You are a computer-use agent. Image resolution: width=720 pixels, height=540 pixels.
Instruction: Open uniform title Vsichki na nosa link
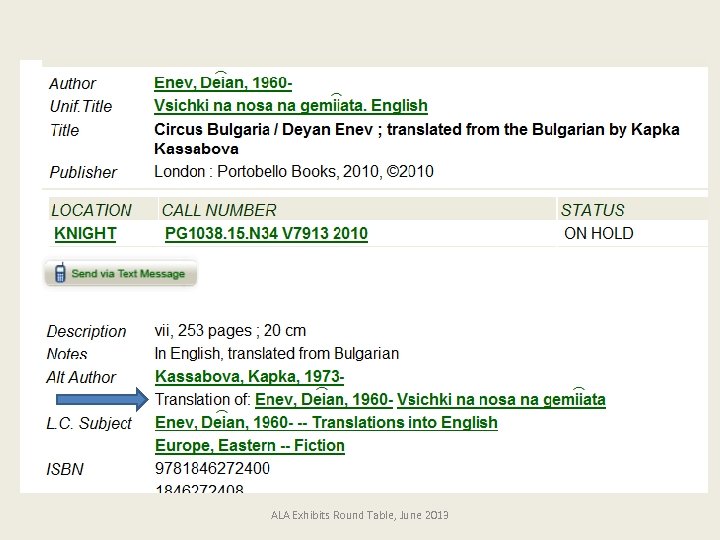[290, 106]
